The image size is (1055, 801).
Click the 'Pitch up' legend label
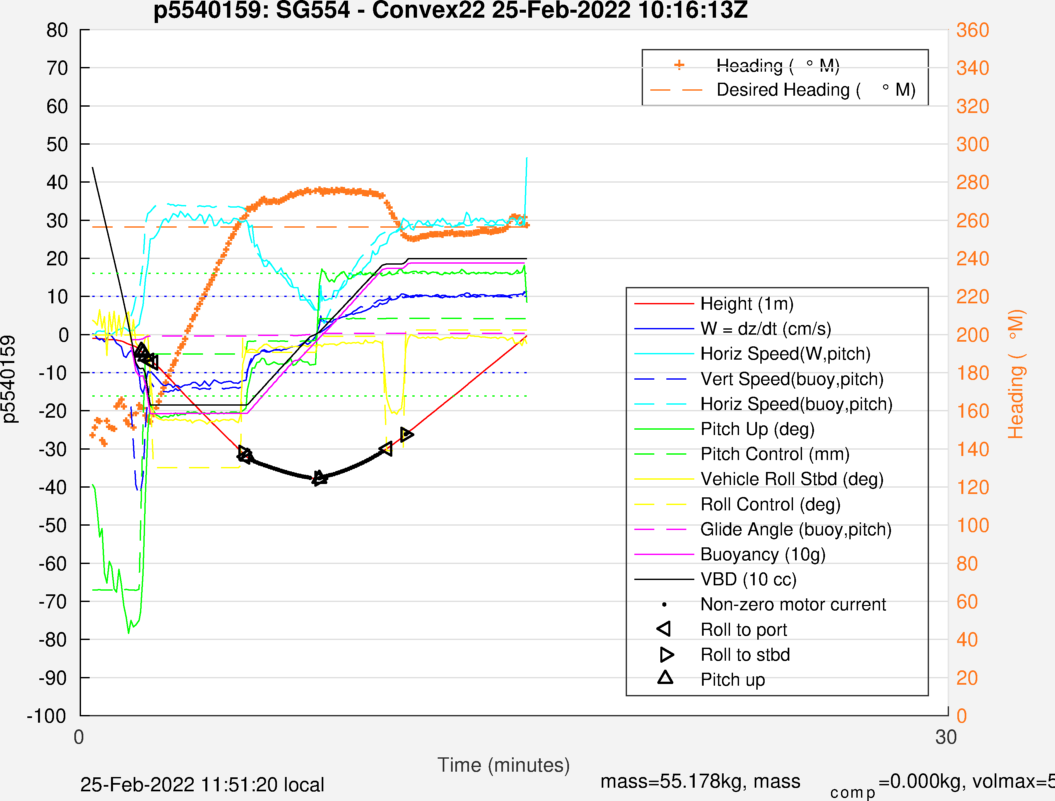[733, 680]
